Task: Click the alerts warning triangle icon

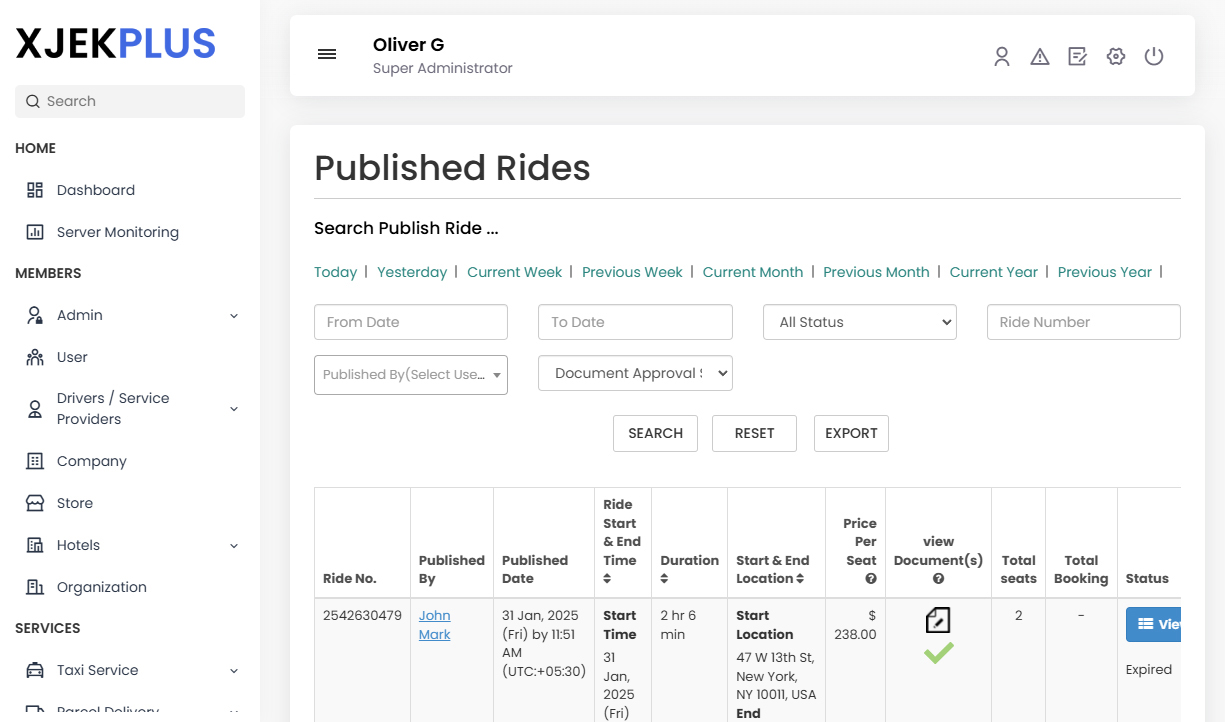Action: point(1040,56)
